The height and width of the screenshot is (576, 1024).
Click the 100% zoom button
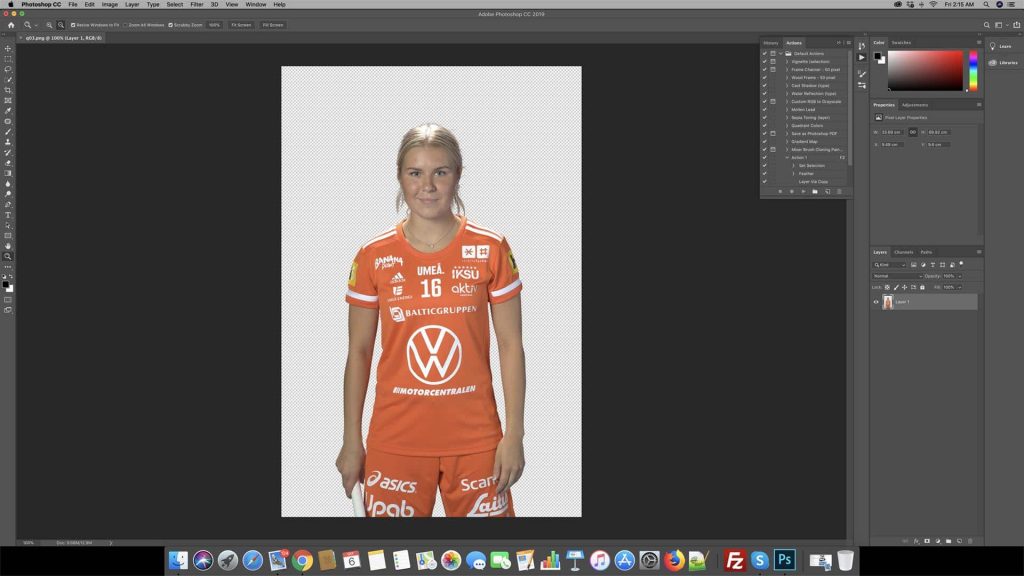coord(214,25)
